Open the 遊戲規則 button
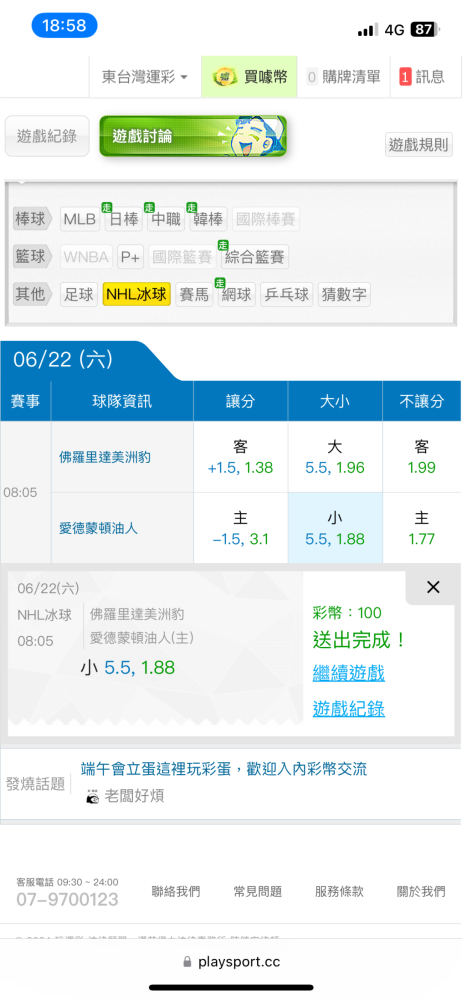 tap(419, 145)
